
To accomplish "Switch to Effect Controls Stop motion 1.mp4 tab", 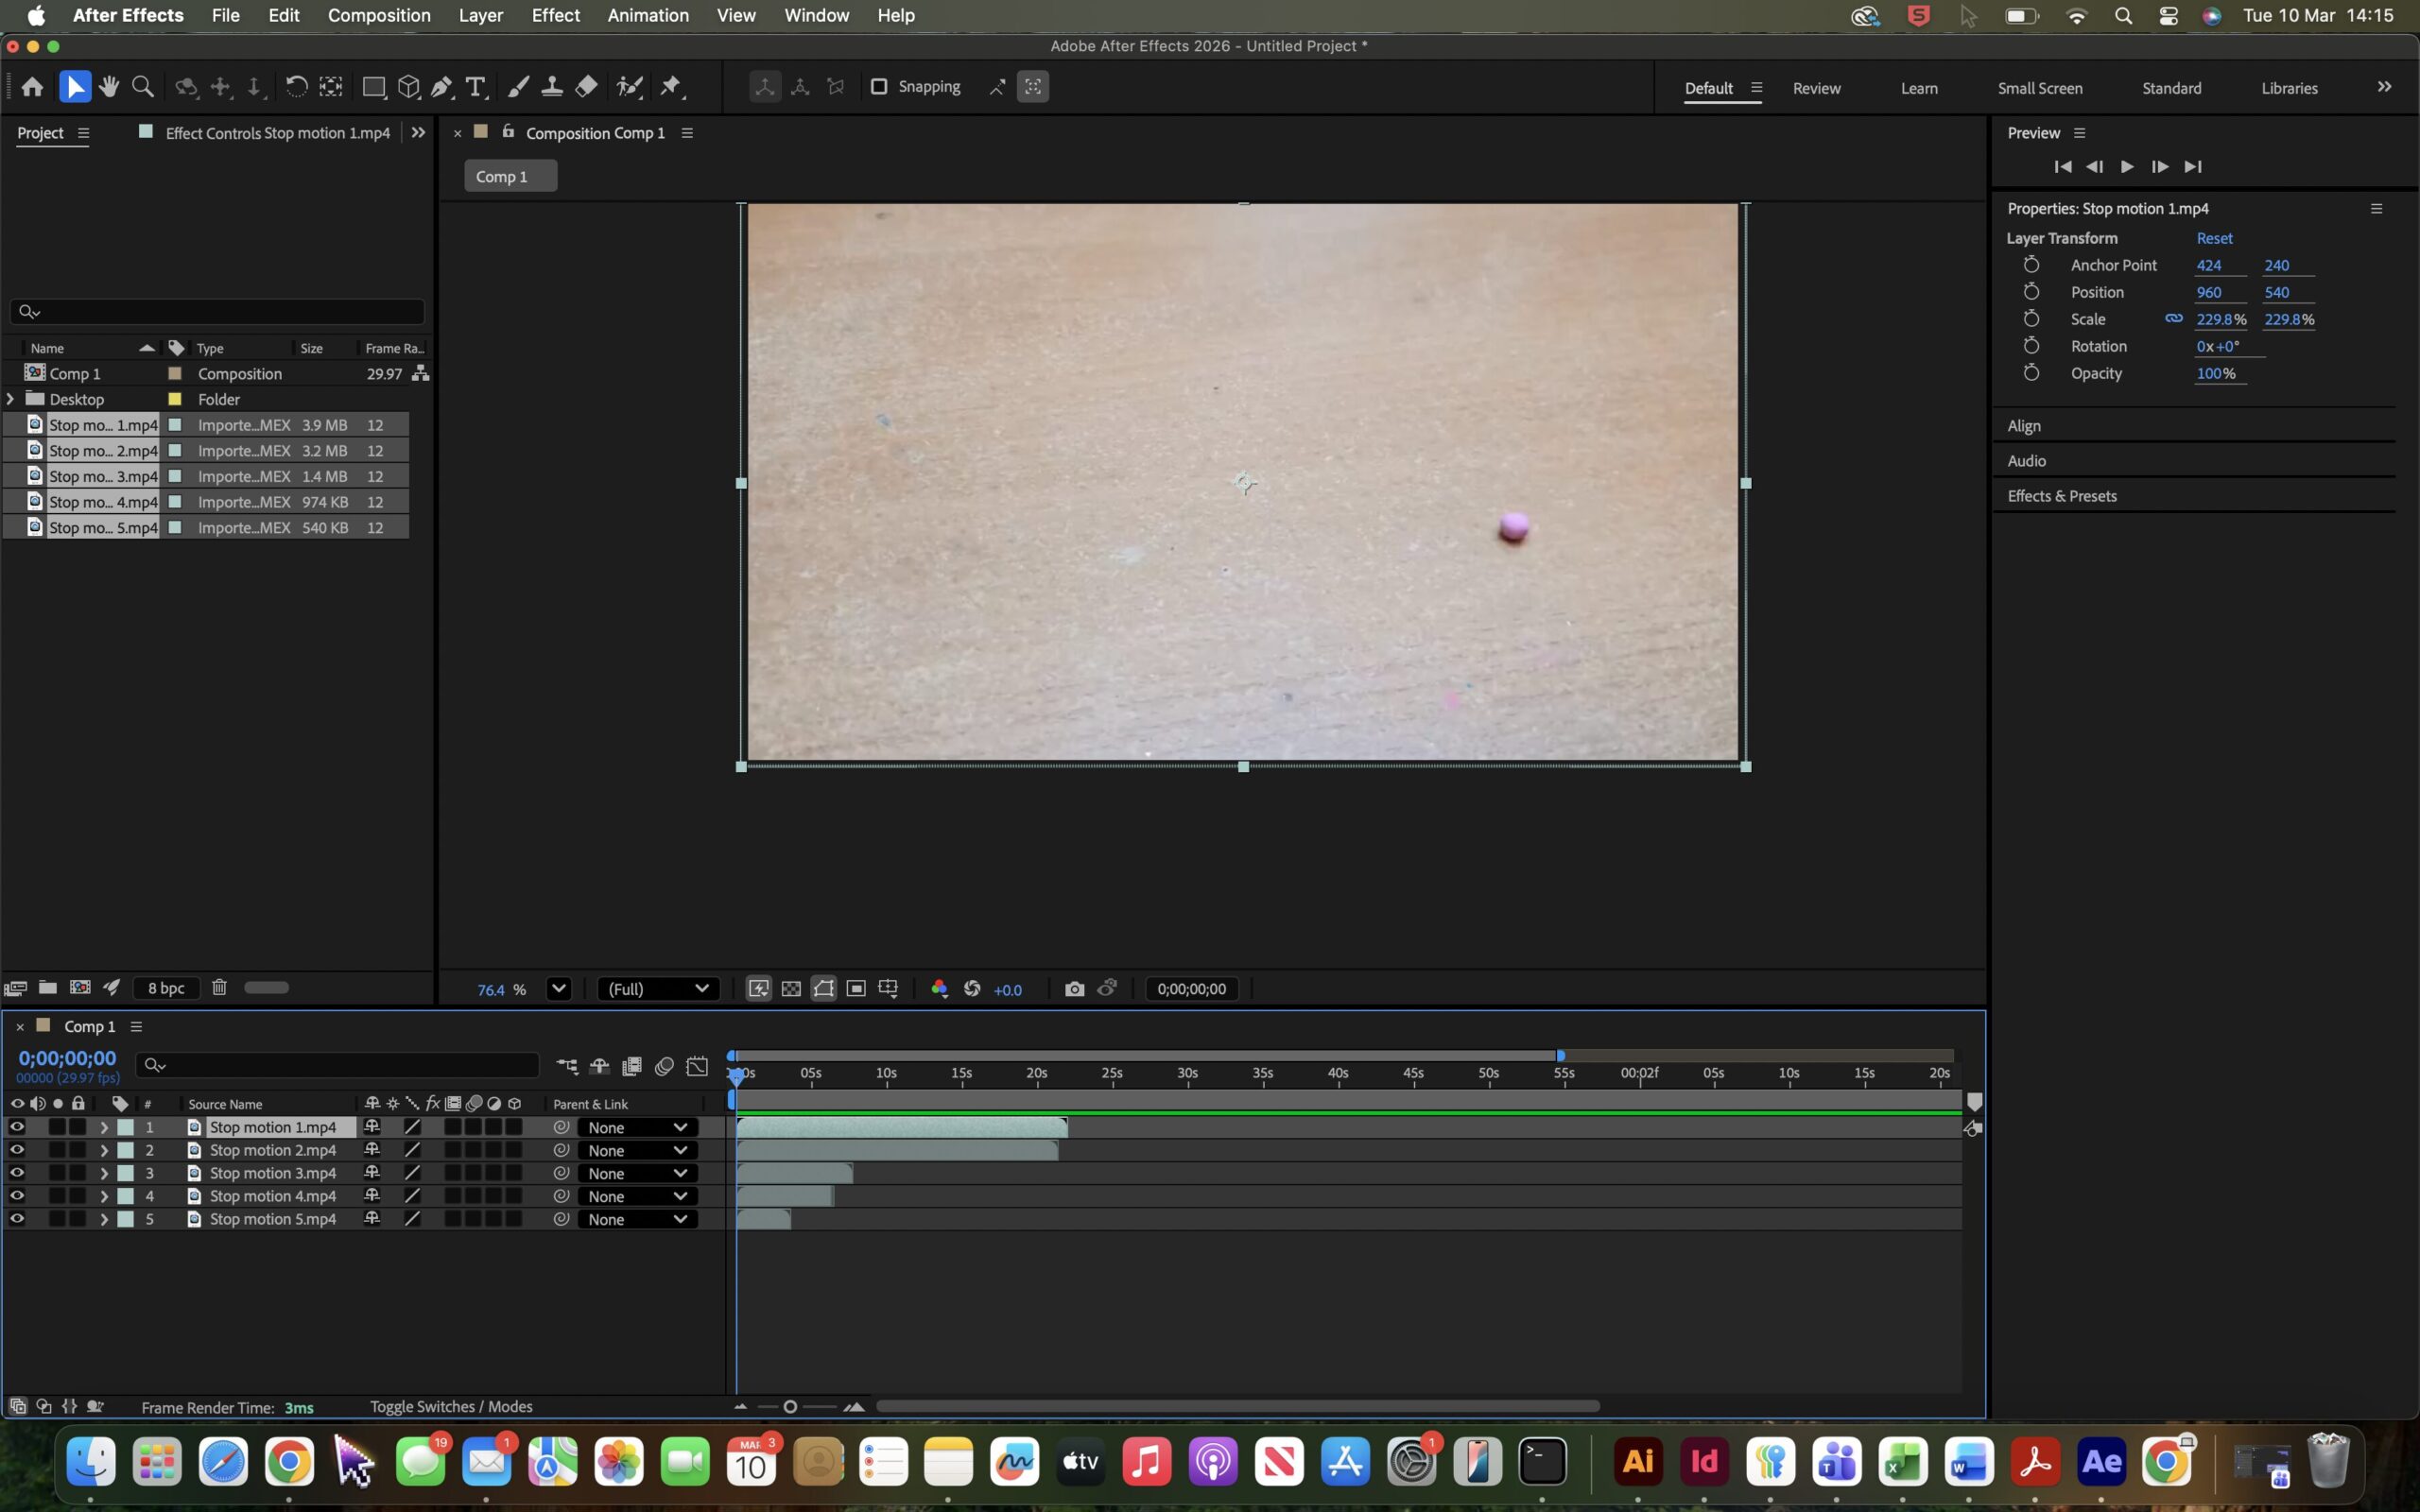I will (x=277, y=133).
